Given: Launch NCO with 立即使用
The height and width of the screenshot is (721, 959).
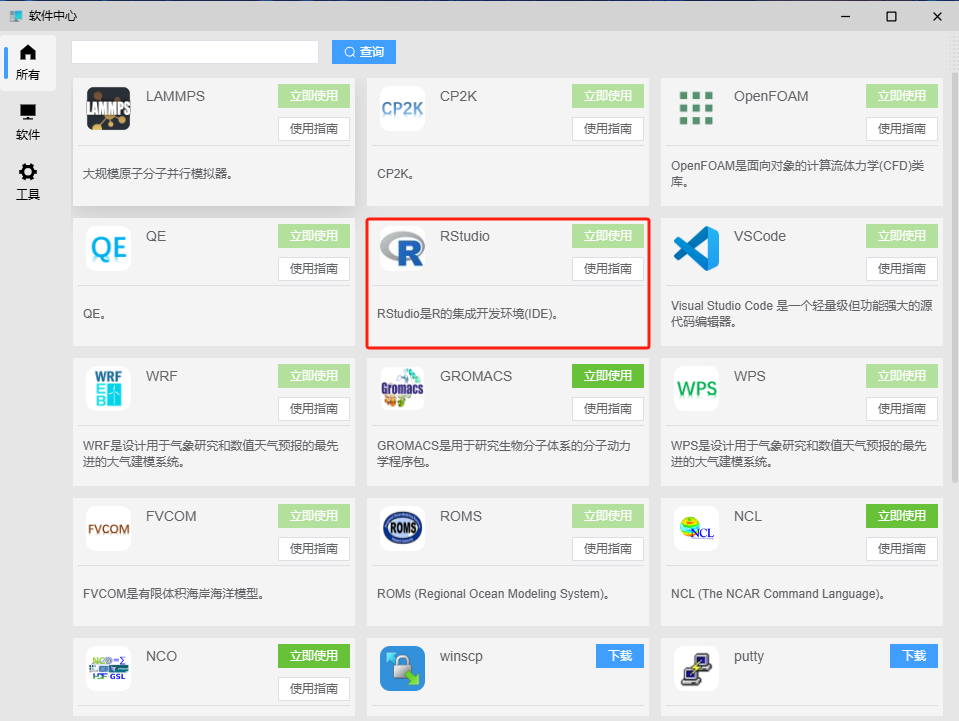Looking at the screenshot, I should tap(314, 656).
